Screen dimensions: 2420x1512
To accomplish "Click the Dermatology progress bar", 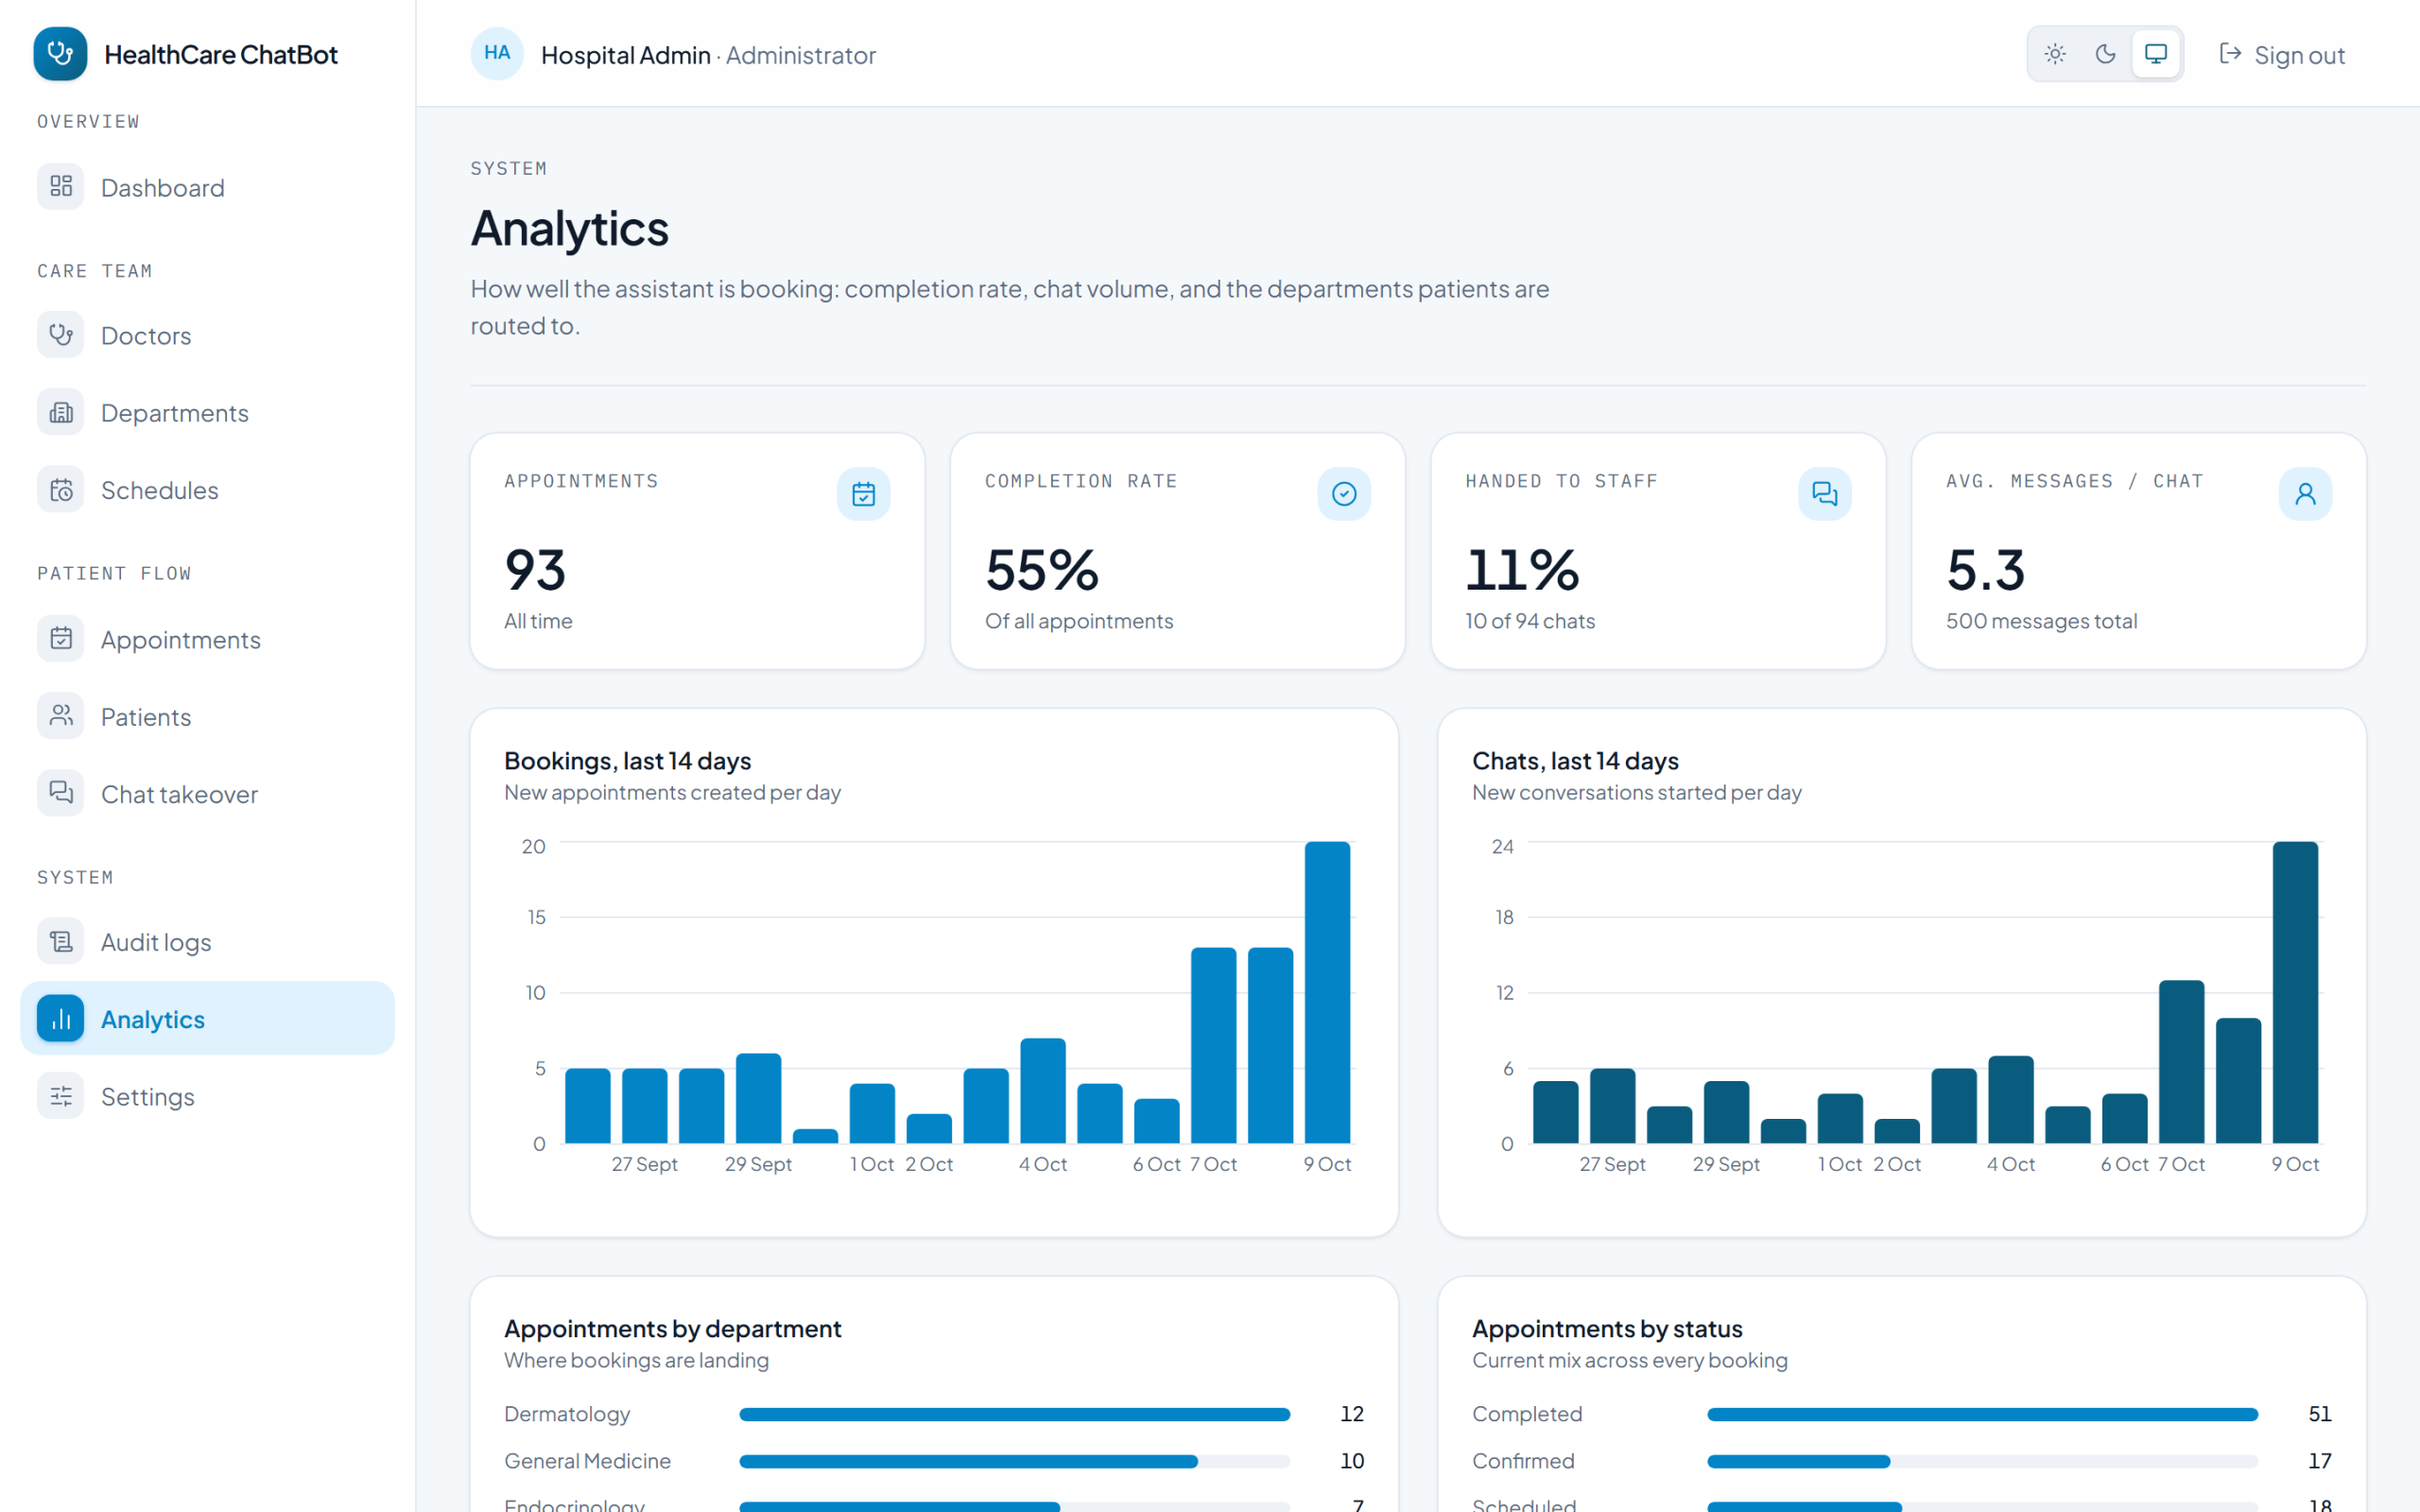I will (x=1014, y=1414).
